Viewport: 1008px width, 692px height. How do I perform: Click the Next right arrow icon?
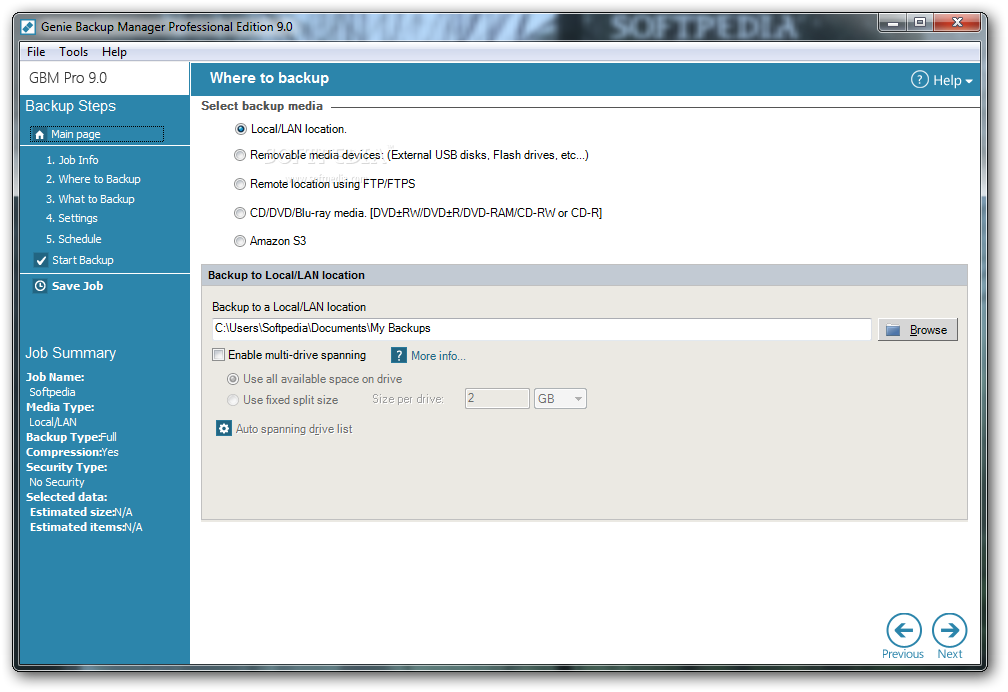pyautogui.click(x=950, y=630)
